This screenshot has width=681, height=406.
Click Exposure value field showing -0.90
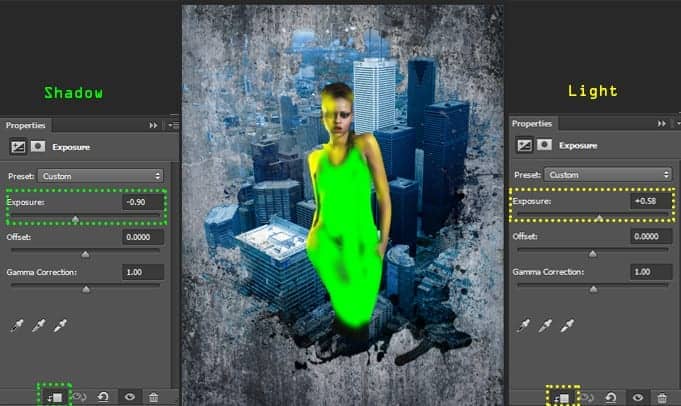click(143, 202)
